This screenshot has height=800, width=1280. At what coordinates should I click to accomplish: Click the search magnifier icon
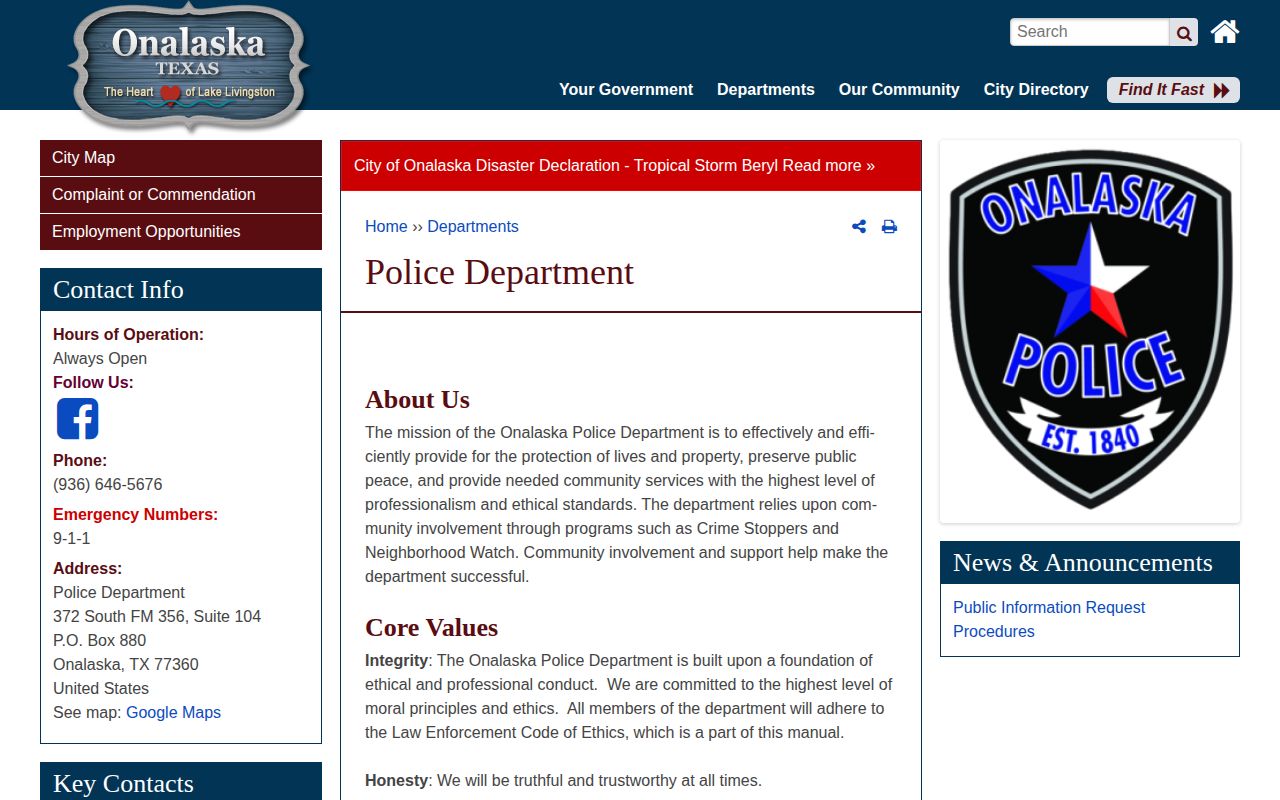pos(1184,32)
